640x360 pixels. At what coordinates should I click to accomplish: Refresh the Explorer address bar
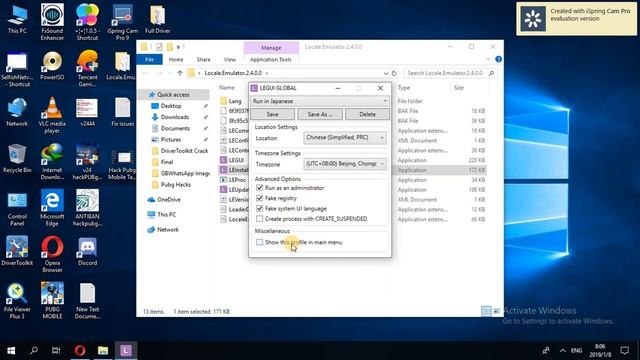[x=394, y=73]
